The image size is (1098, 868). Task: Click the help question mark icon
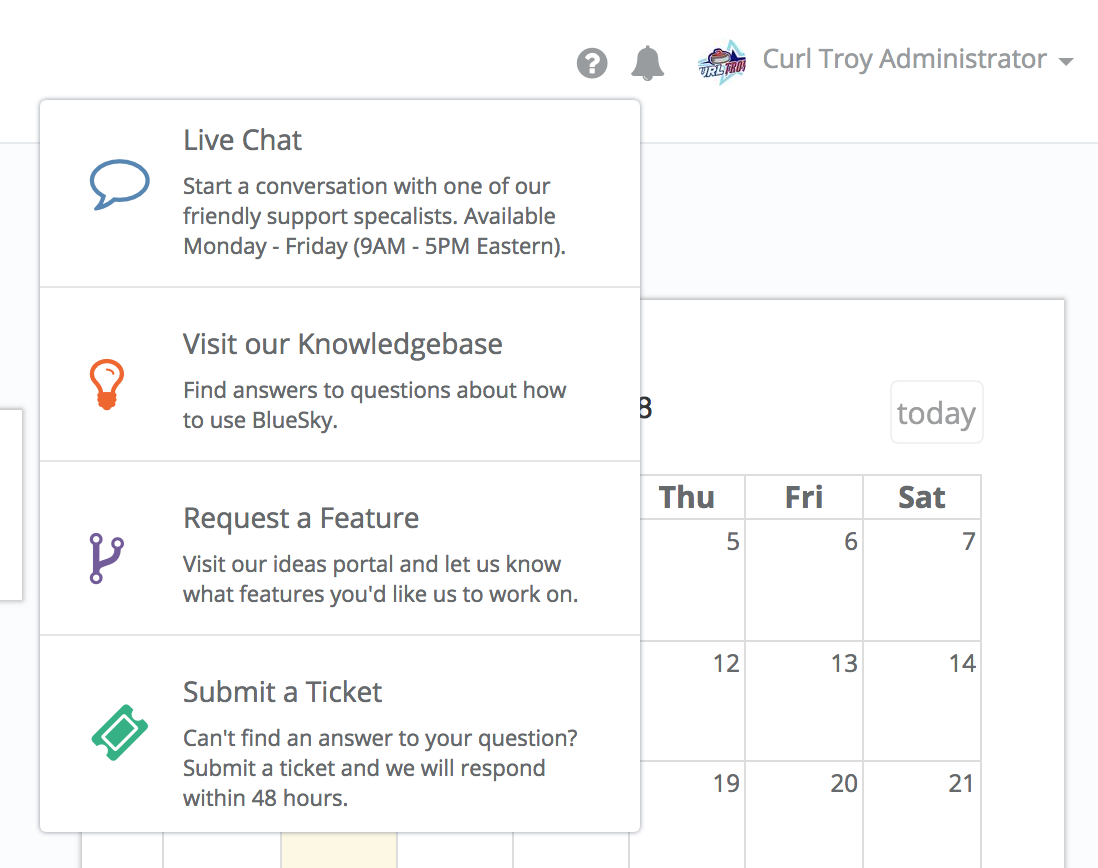click(x=592, y=63)
